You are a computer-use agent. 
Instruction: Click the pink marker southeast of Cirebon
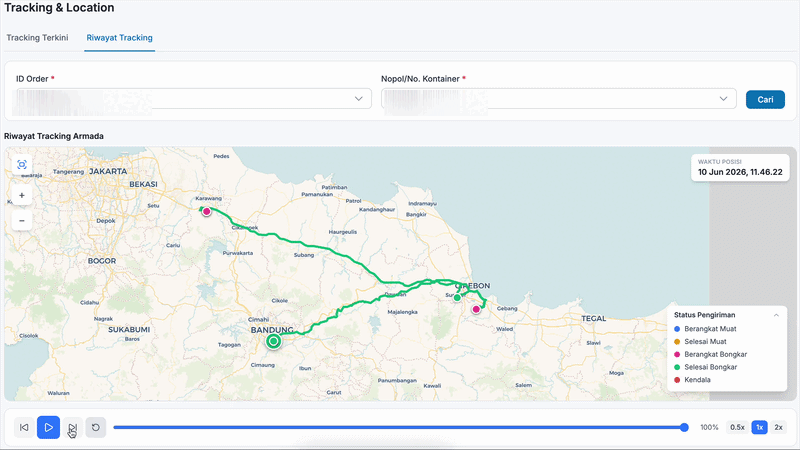pos(476,309)
